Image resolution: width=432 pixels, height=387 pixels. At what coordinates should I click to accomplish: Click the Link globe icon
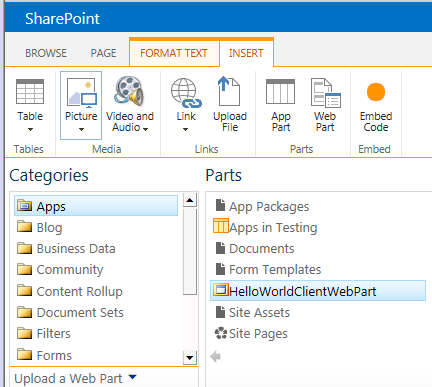[186, 93]
